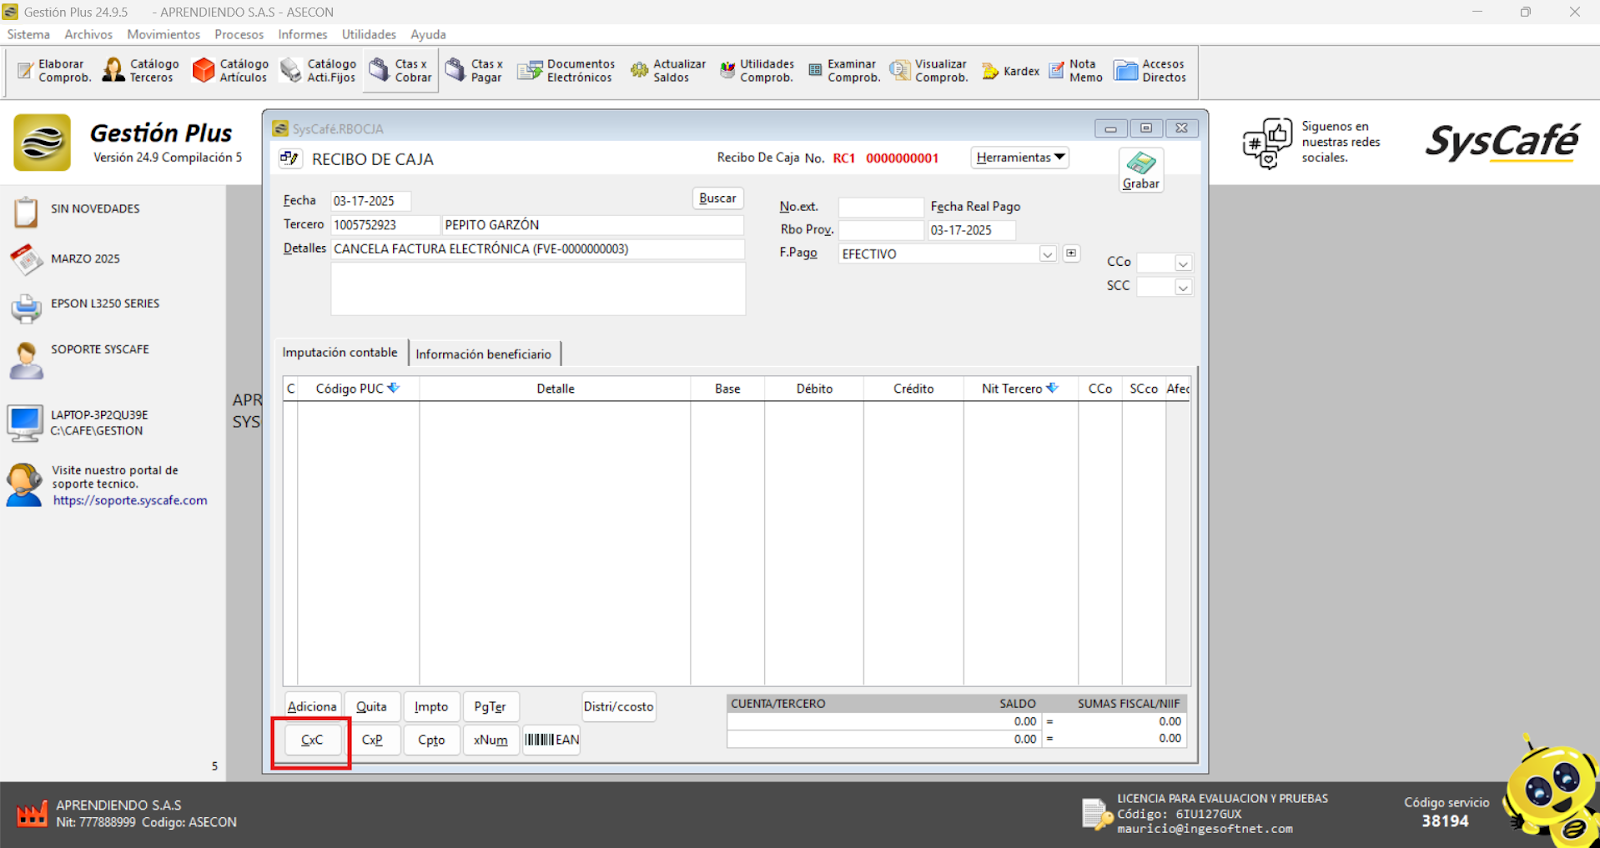Open the soporte.syscafe.com link
Screen dimensions: 1600x848
(x=130, y=501)
